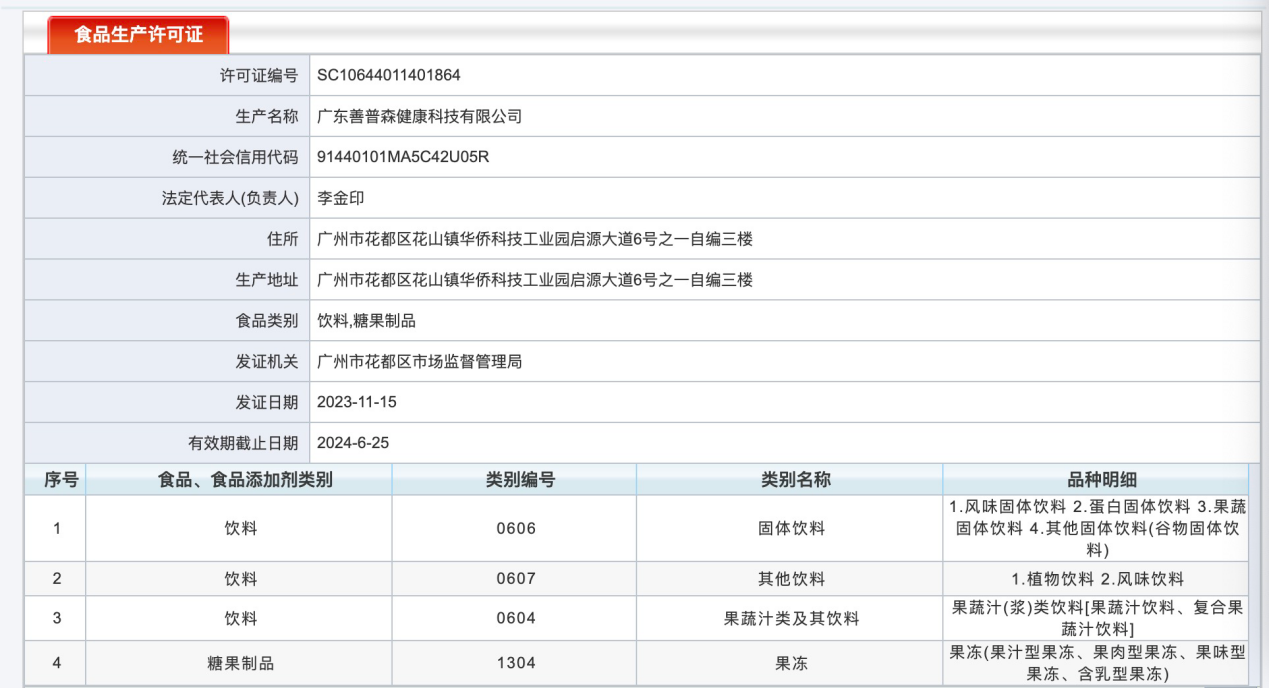Click expiry date 2024-6-25
Viewport: 1269px width, 688px height.
pyautogui.click(x=353, y=443)
